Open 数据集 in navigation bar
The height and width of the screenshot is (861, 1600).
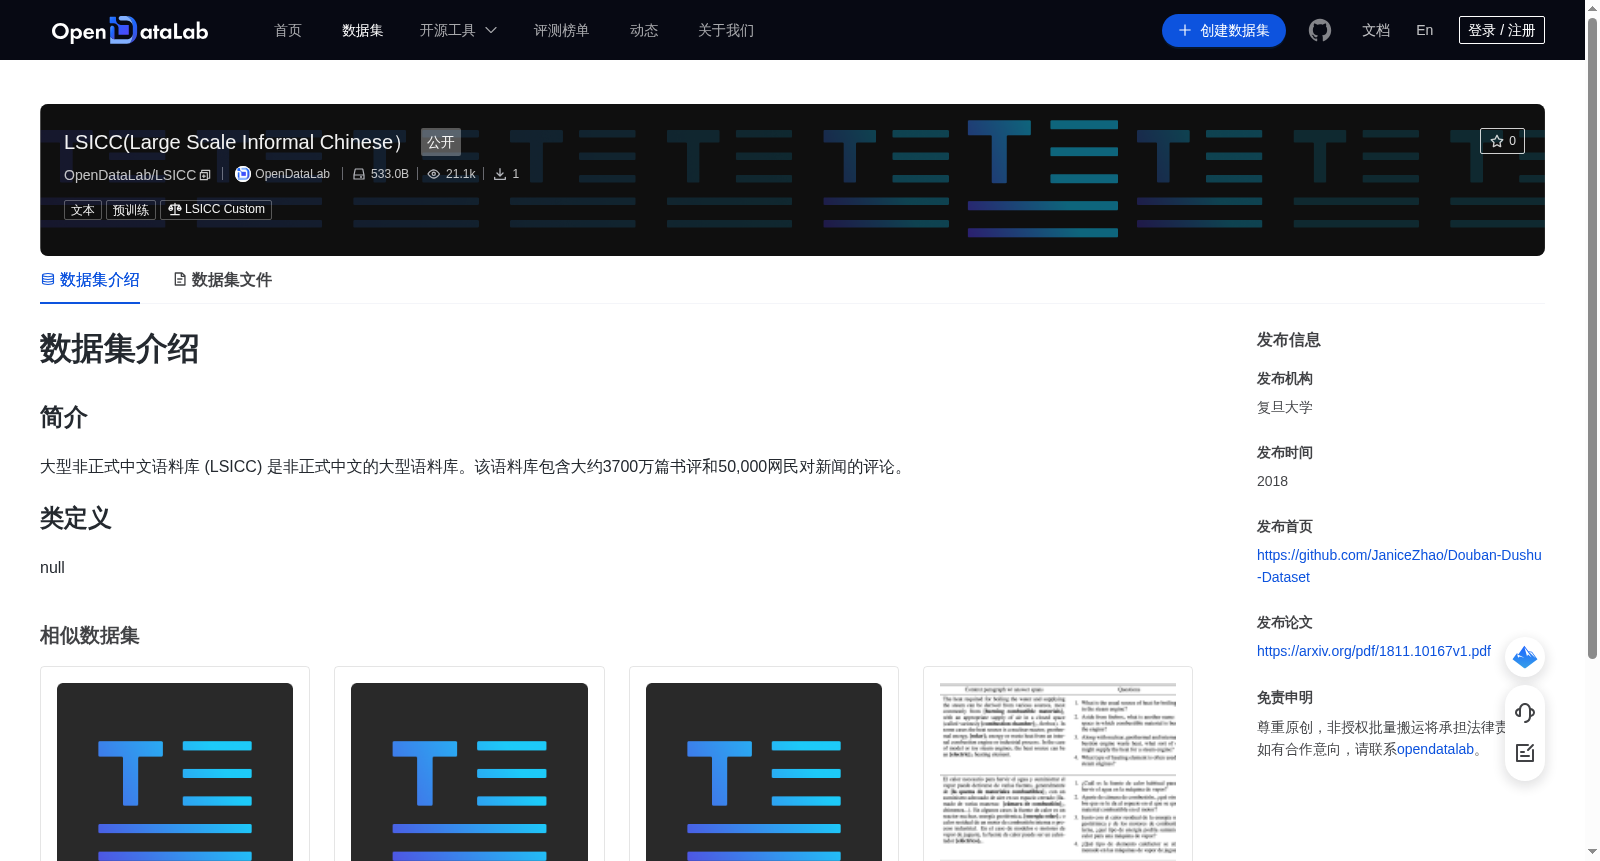[362, 30]
